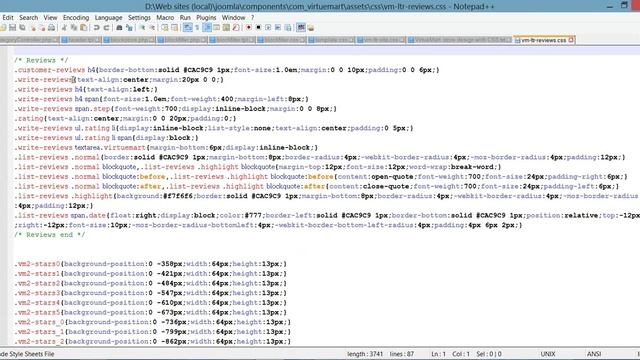Open the Window menu
640x360 pixels.
pyautogui.click(x=233, y=18)
